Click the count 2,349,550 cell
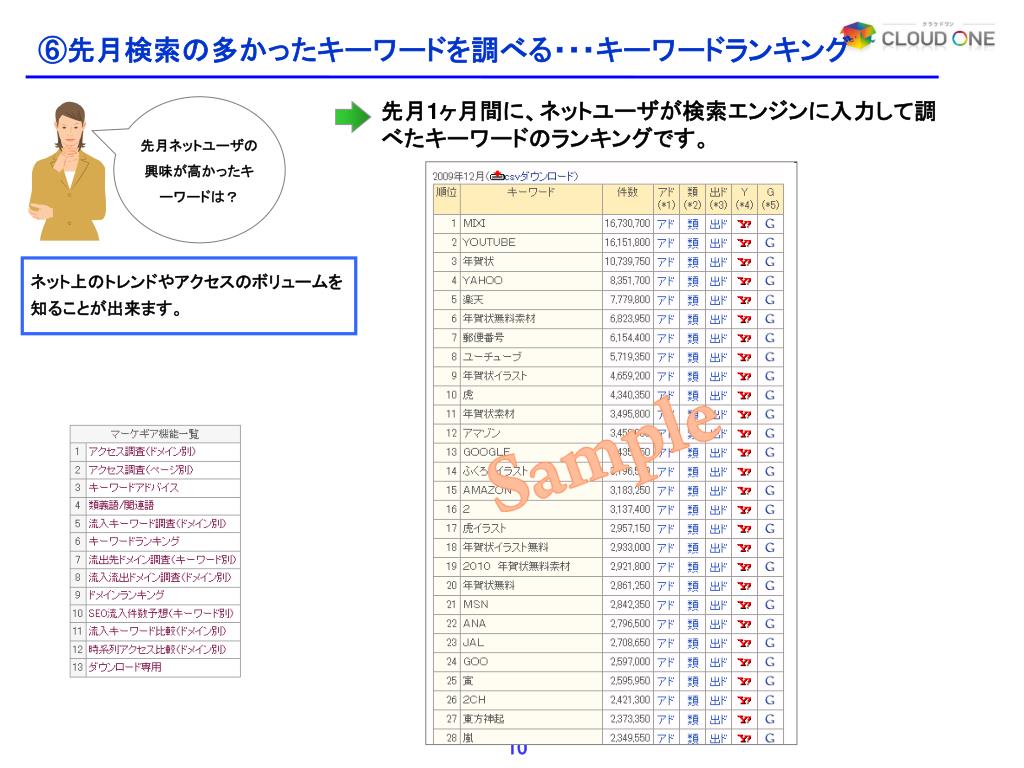This screenshot has width=1024, height=768. 630,738
